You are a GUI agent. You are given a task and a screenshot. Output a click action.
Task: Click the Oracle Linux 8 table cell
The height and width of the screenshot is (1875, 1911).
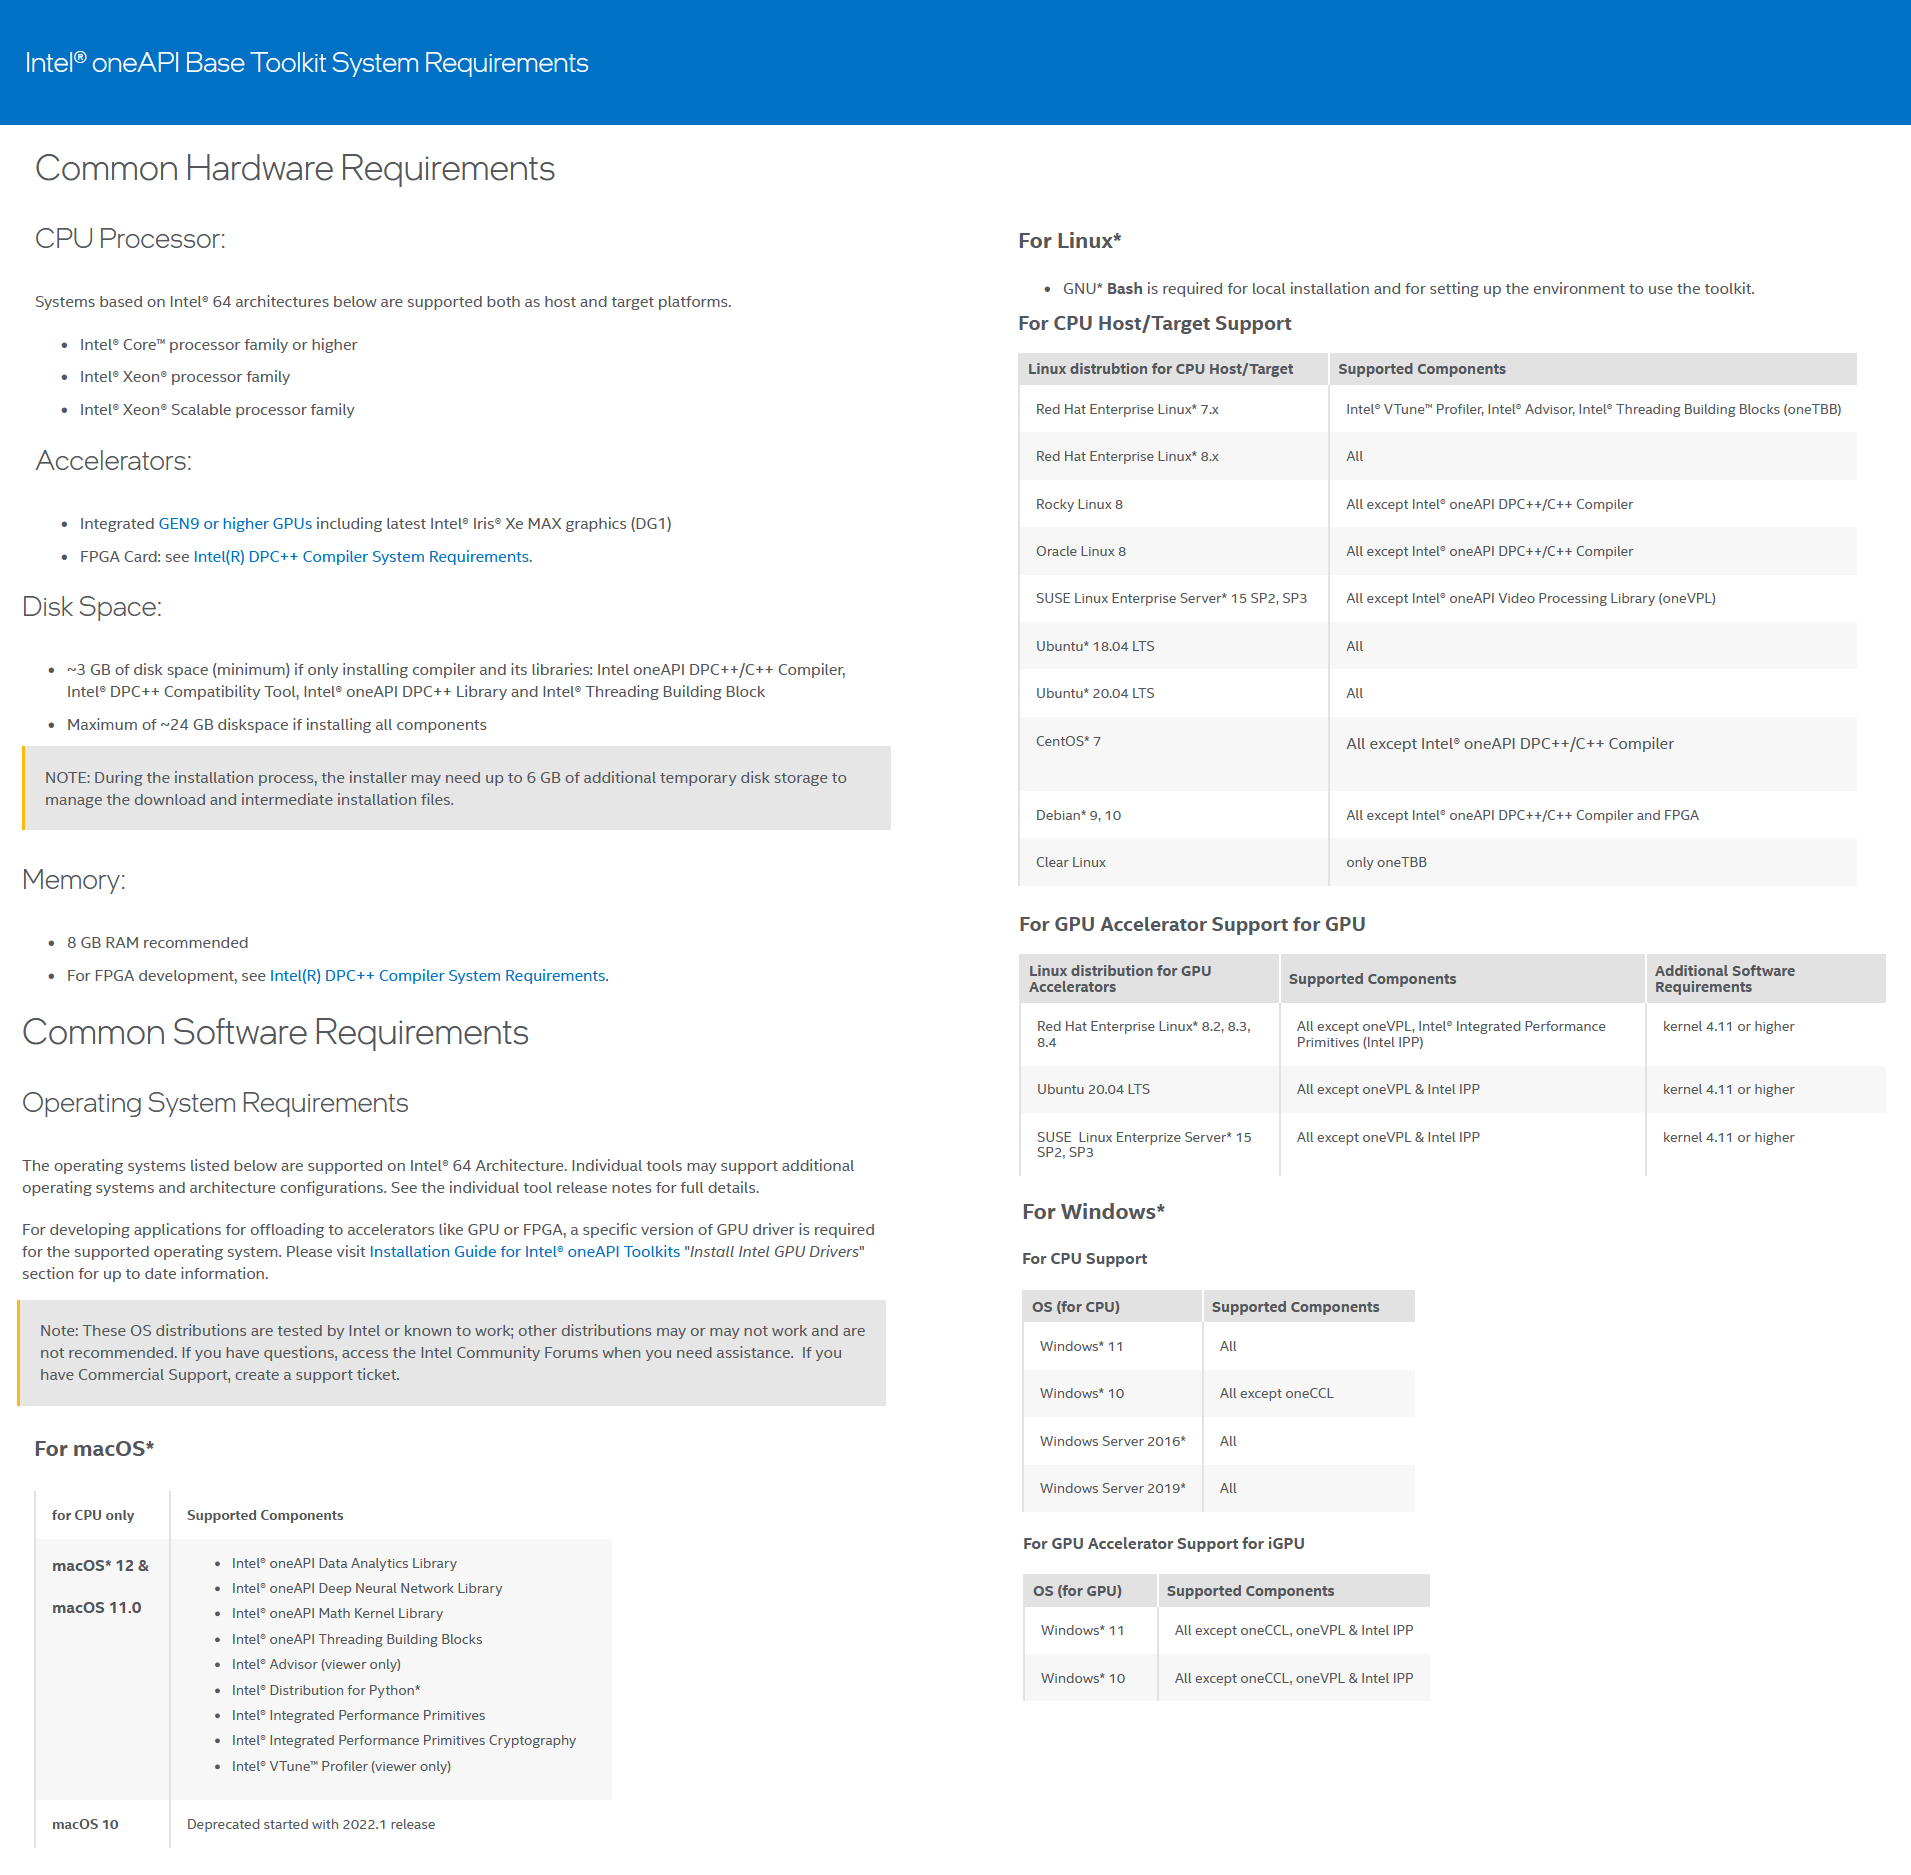[1174, 551]
